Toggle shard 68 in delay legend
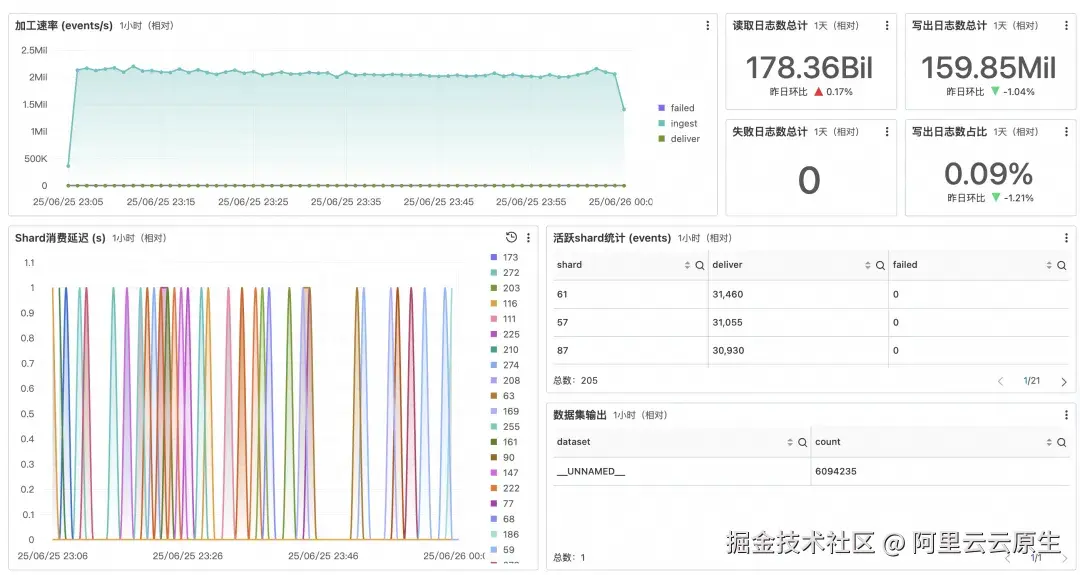This screenshot has width=1080, height=575. click(503, 519)
